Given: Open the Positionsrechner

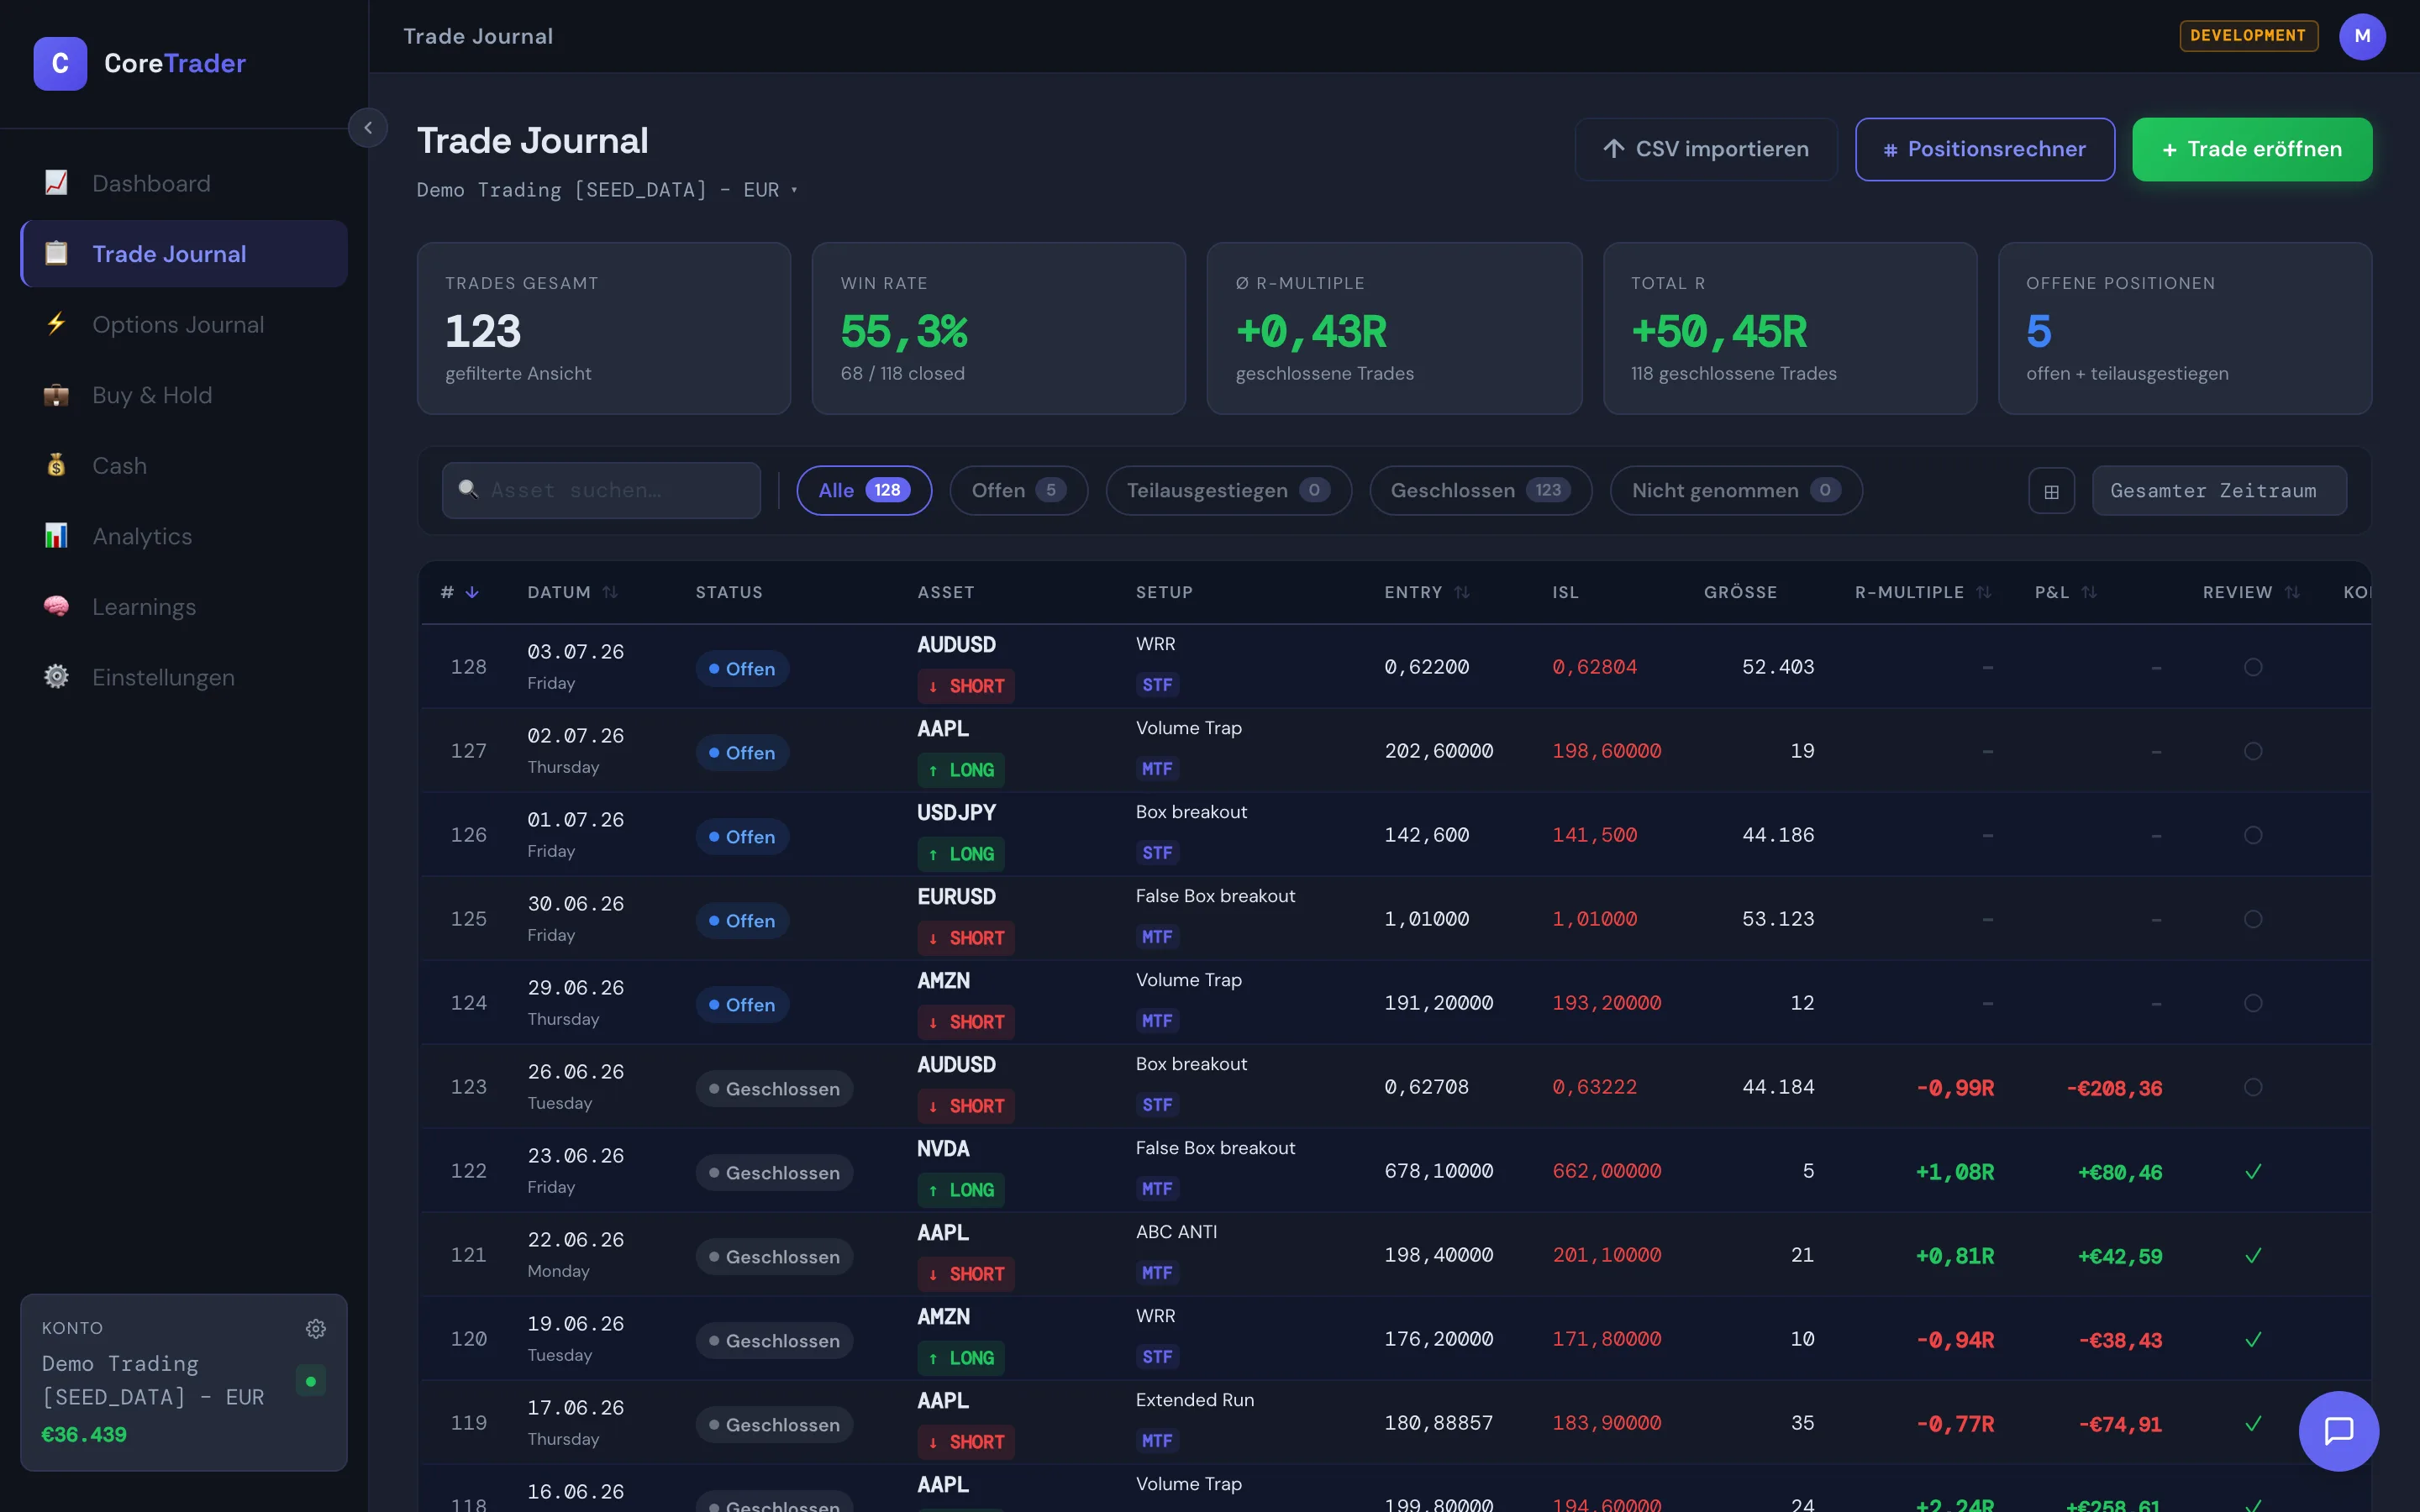Looking at the screenshot, I should [x=1984, y=149].
